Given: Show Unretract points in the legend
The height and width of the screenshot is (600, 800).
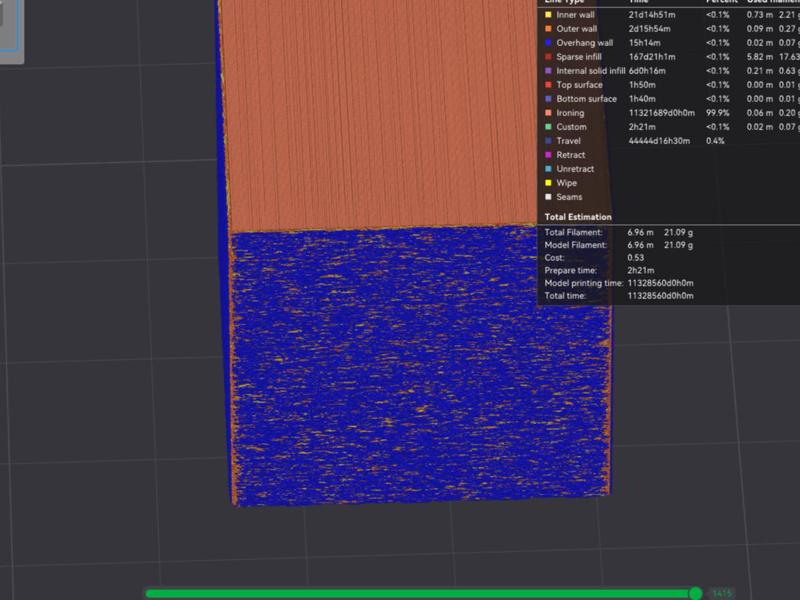Looking at the screenshot, I should [576, 169].
